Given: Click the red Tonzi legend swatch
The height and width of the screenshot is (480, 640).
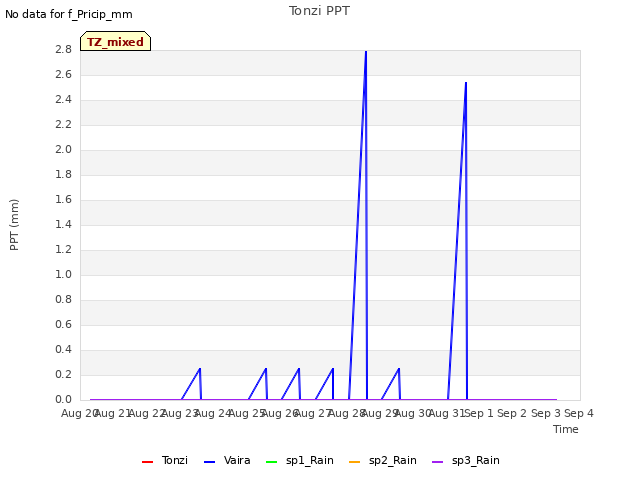Looking at the screenshot, I should coord(147,462).
